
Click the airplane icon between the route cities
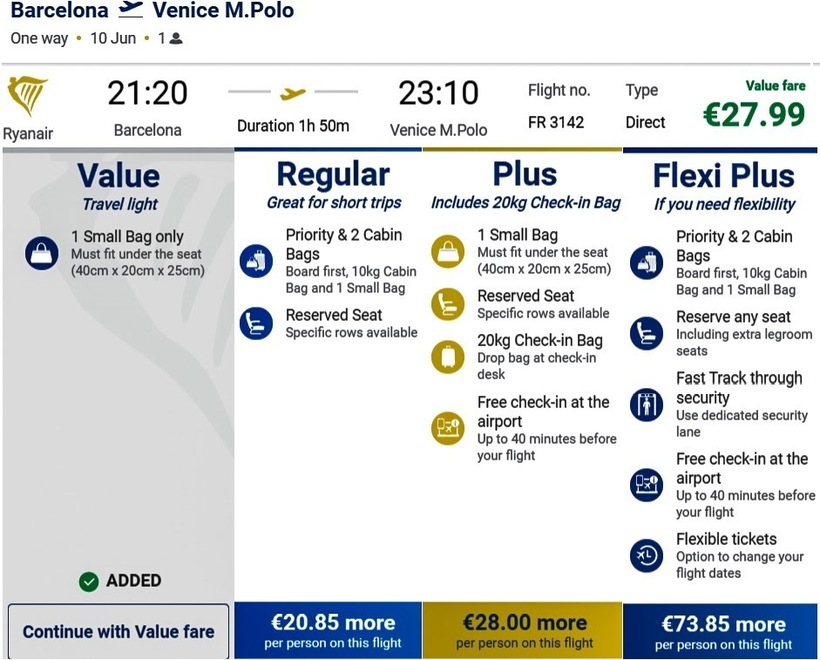coord(131,11)
